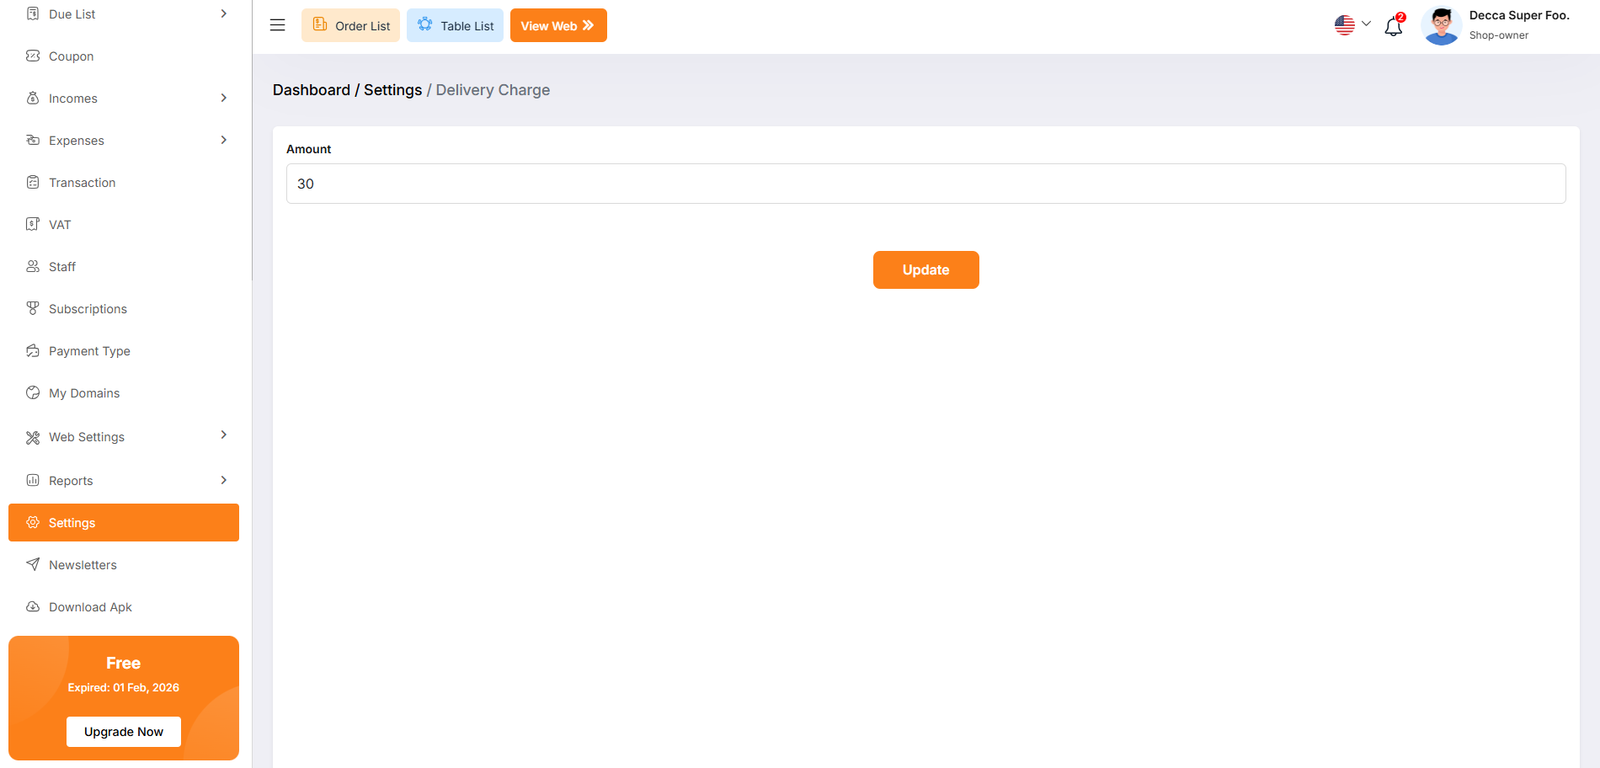Open Transaction from sidebar
Viewport: 1600px width, 768px height.
coord(82,183)
